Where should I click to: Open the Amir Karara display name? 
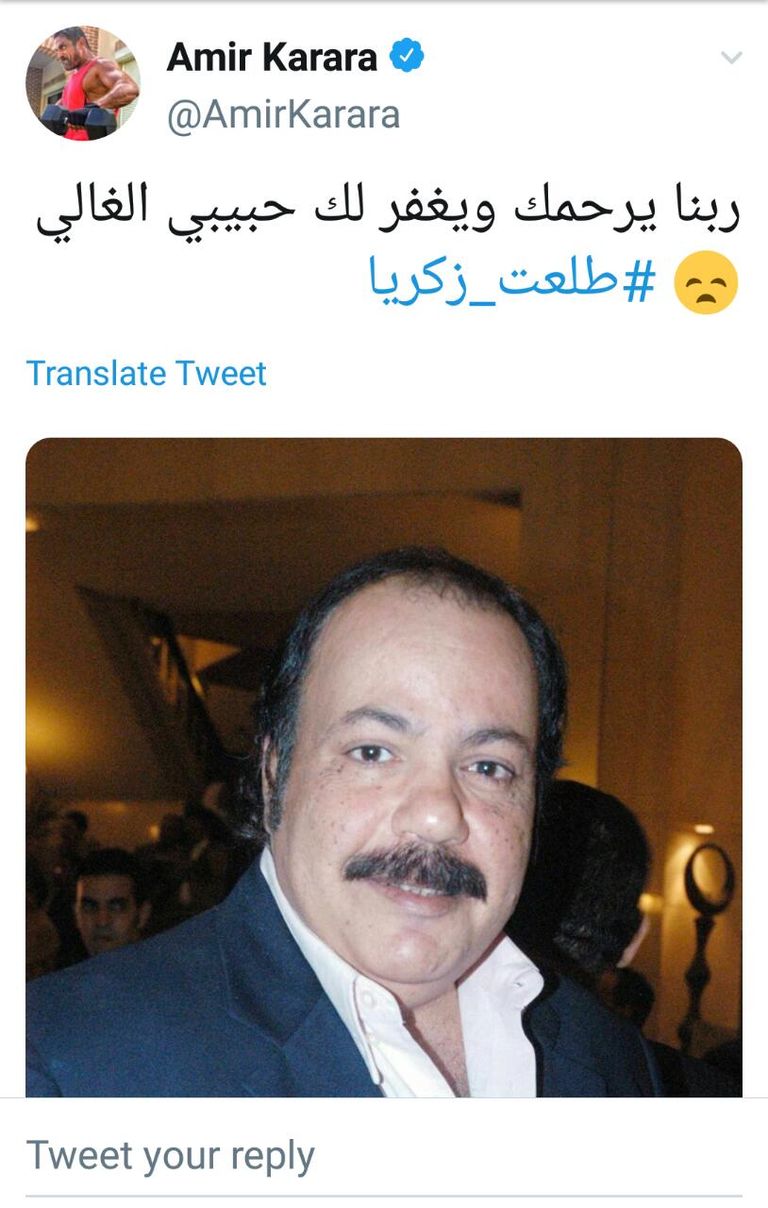[272, 57]
